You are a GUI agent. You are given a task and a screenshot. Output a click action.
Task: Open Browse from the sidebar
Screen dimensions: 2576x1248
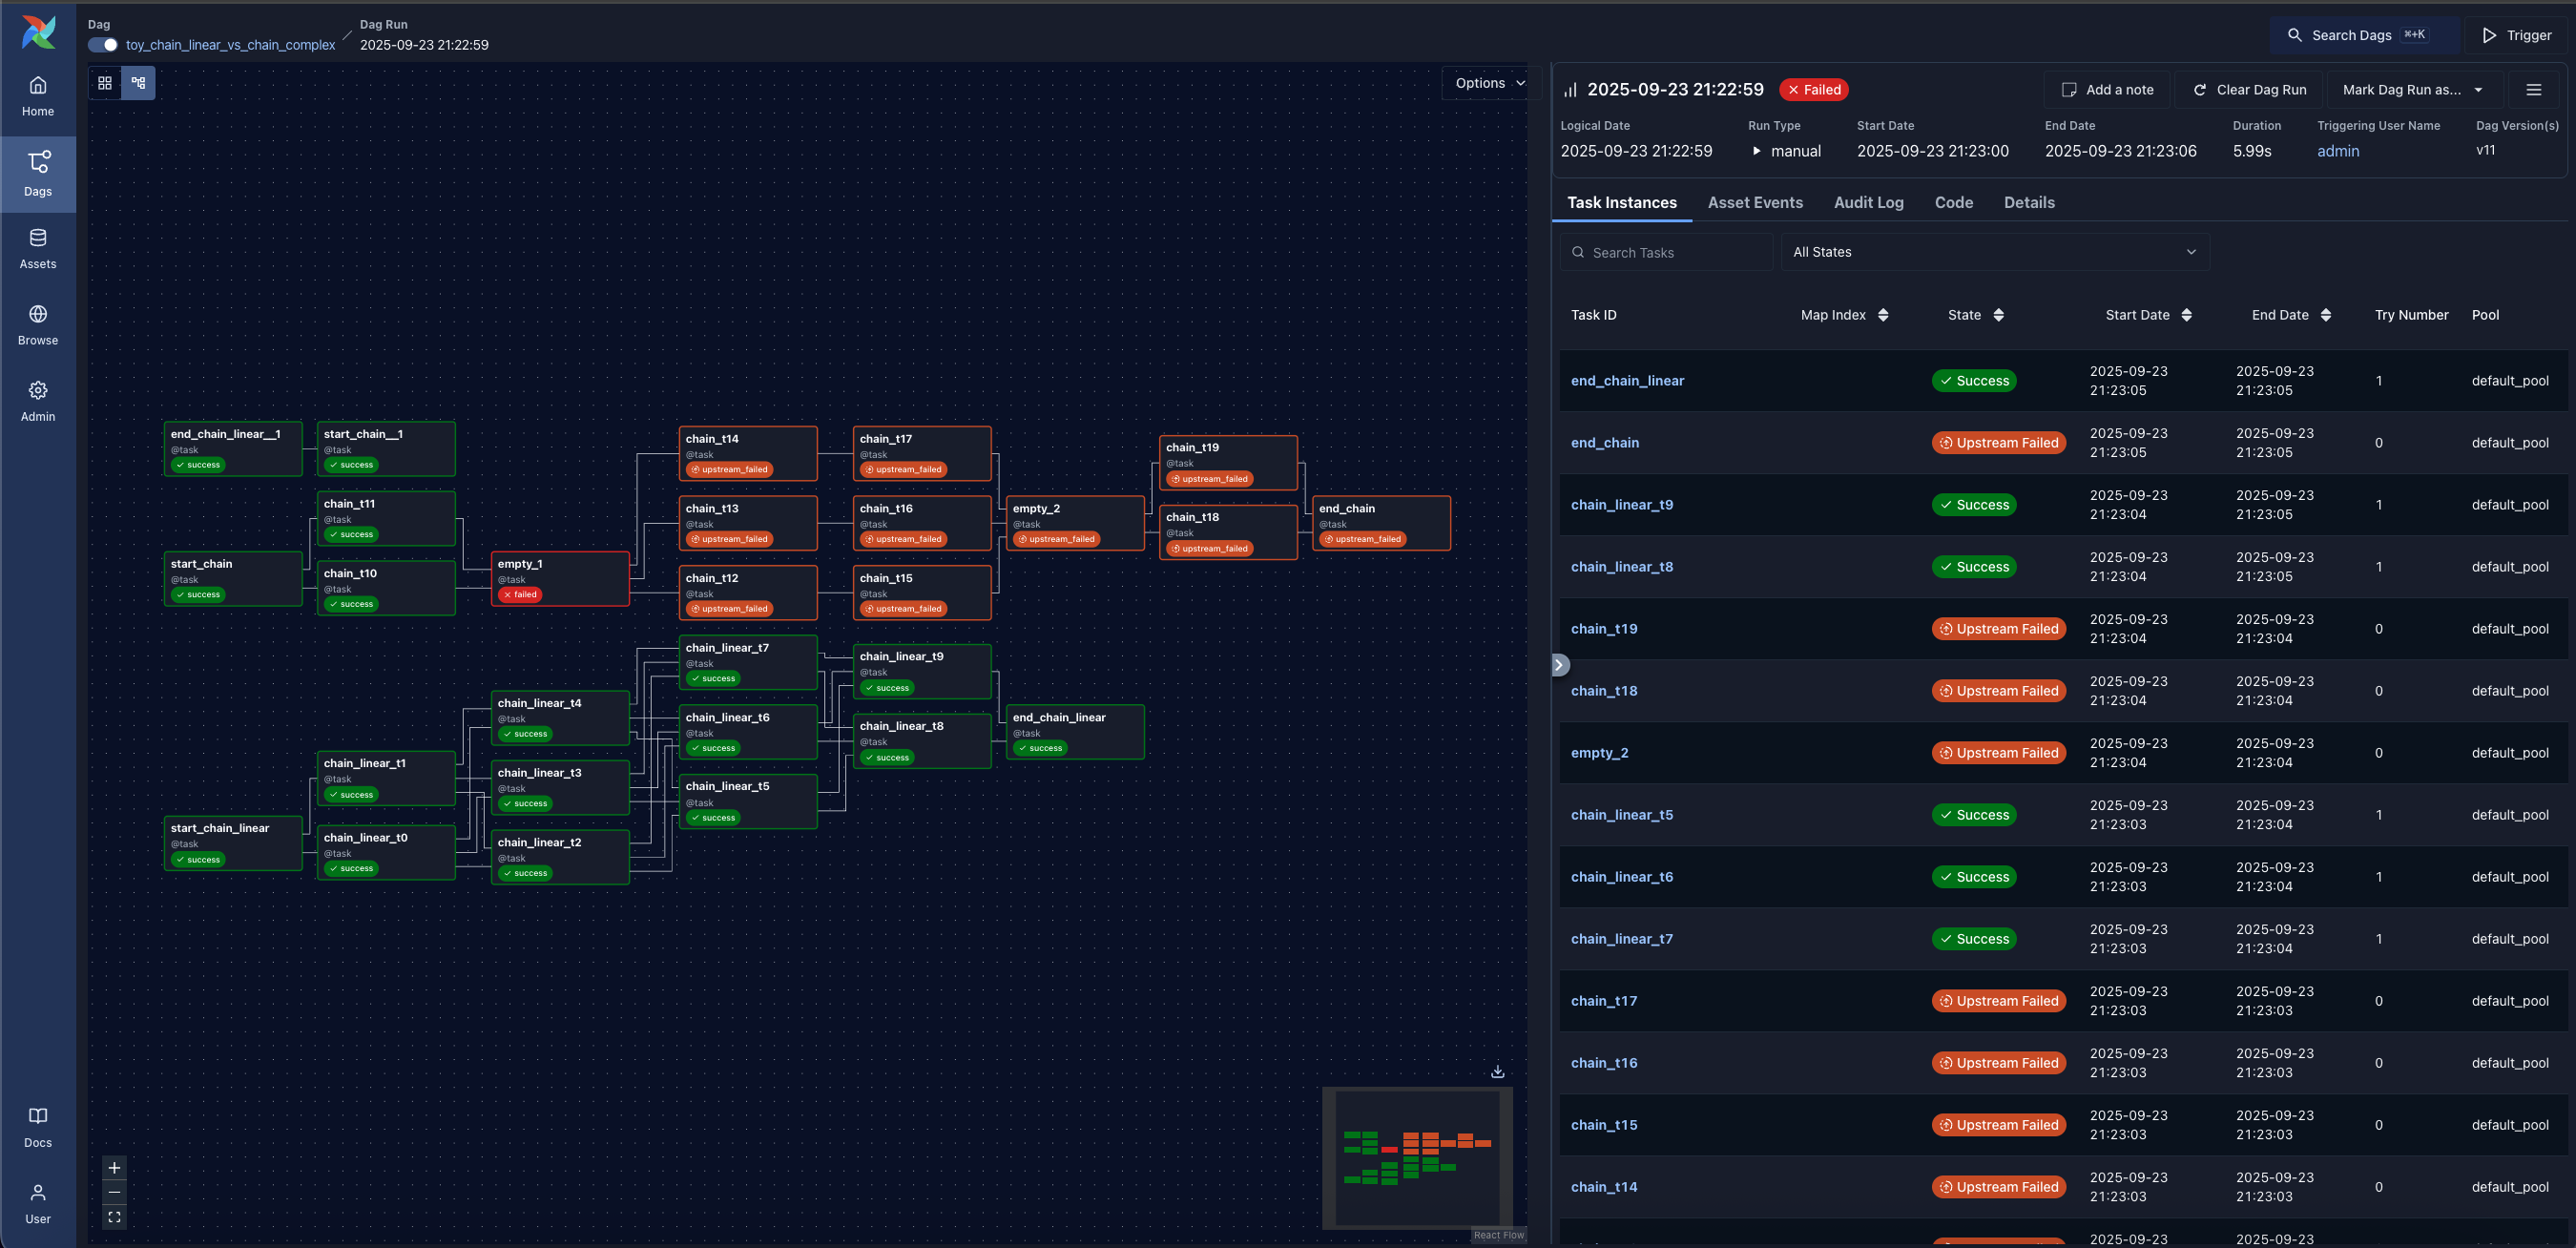tap(38, 323)
